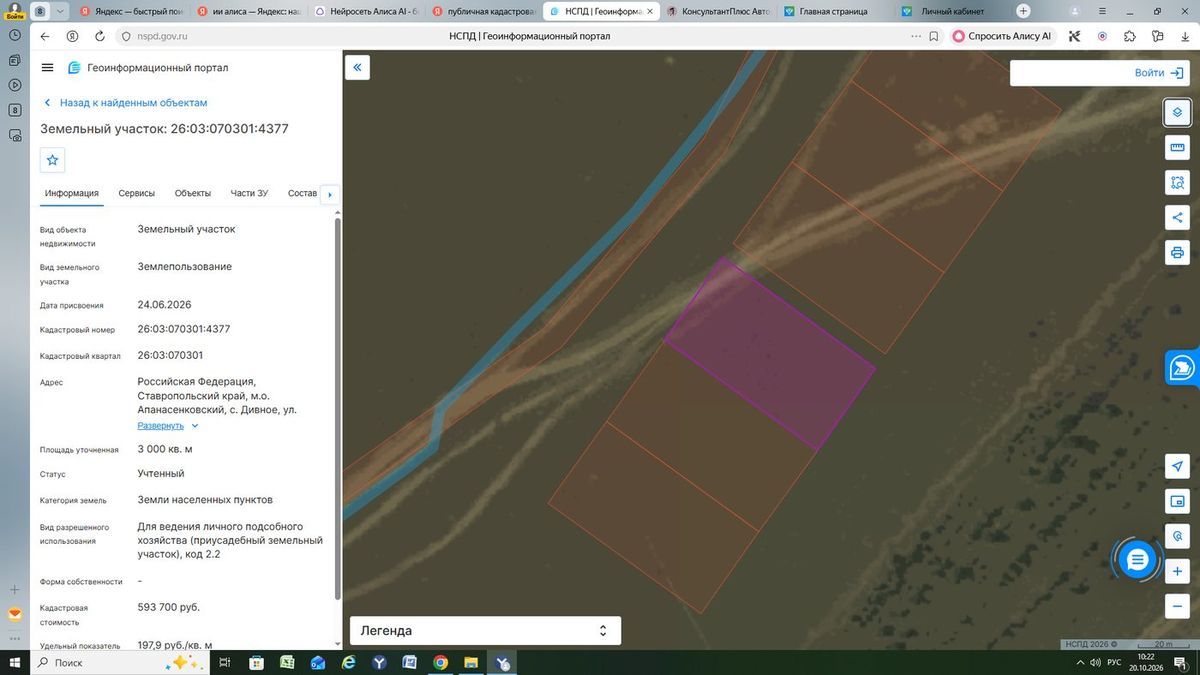
Task: Open the portal hamburger menu
Action: pyautogui.click(x=47, y=67)
